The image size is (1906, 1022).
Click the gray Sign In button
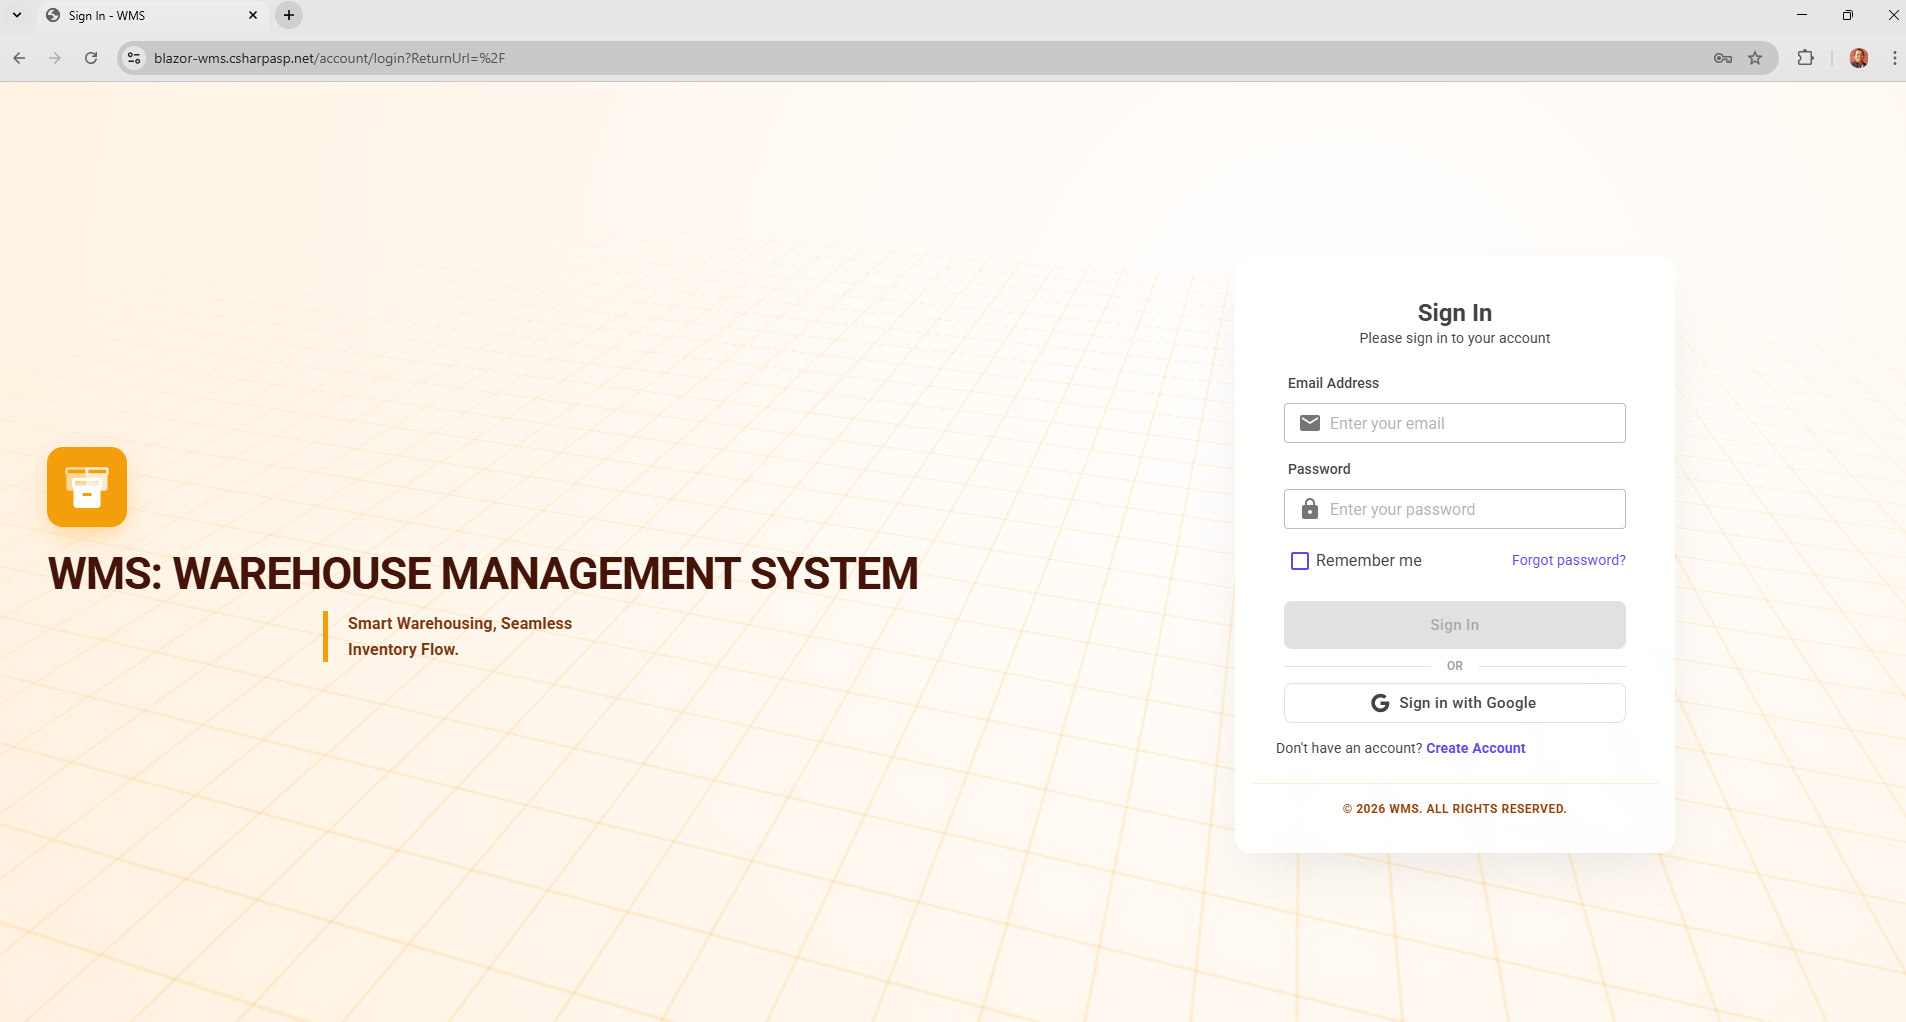click(1454, 625)
